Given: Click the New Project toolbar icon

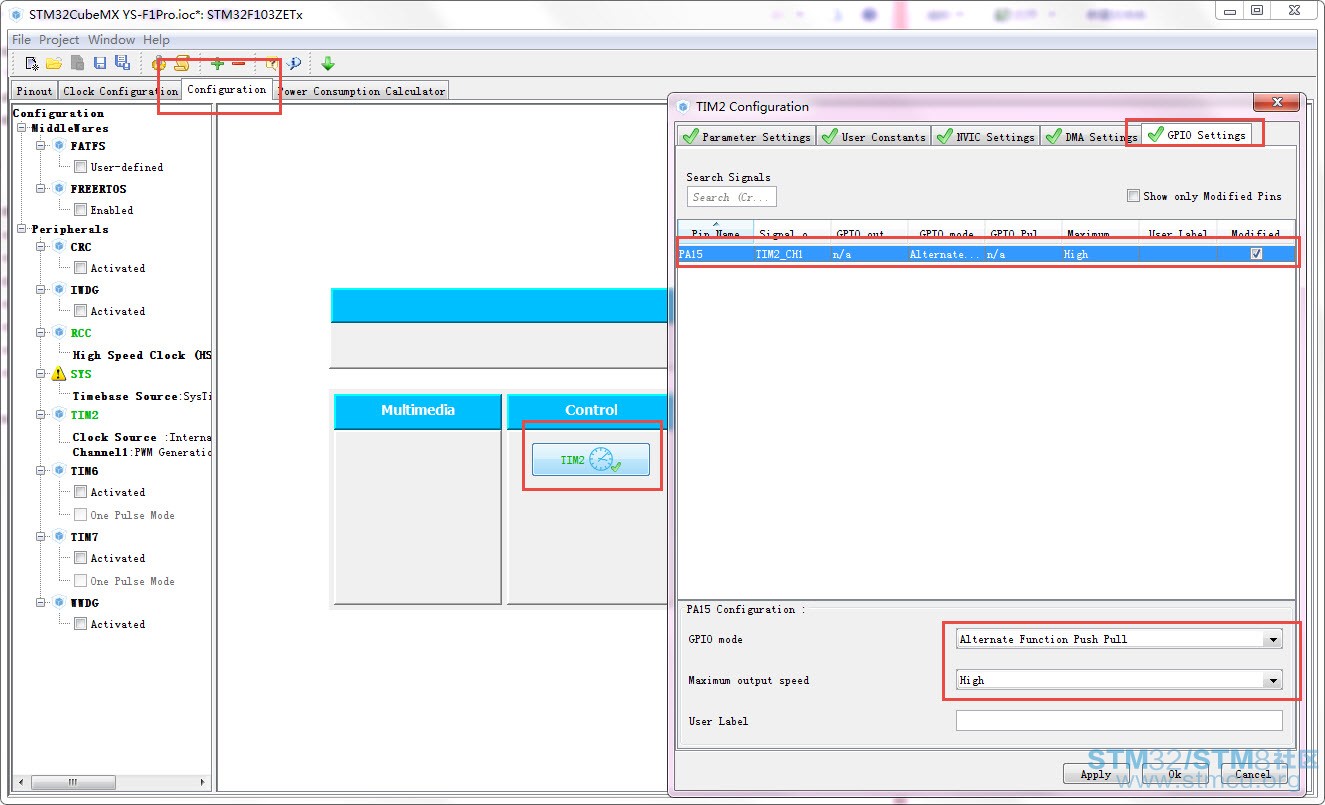Looking at the screenshot, I should point(32,63).
